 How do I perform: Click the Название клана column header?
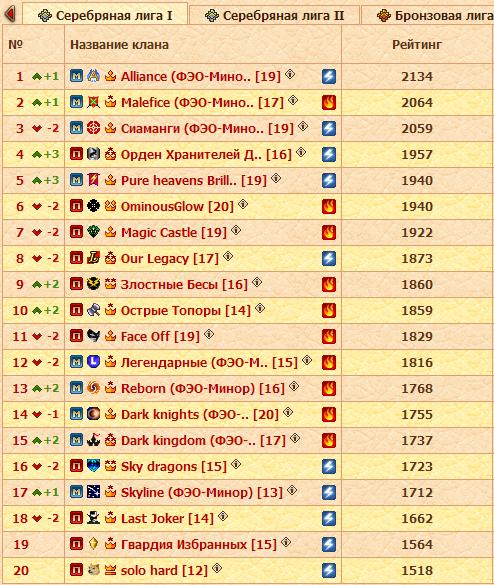click(119, 45)
